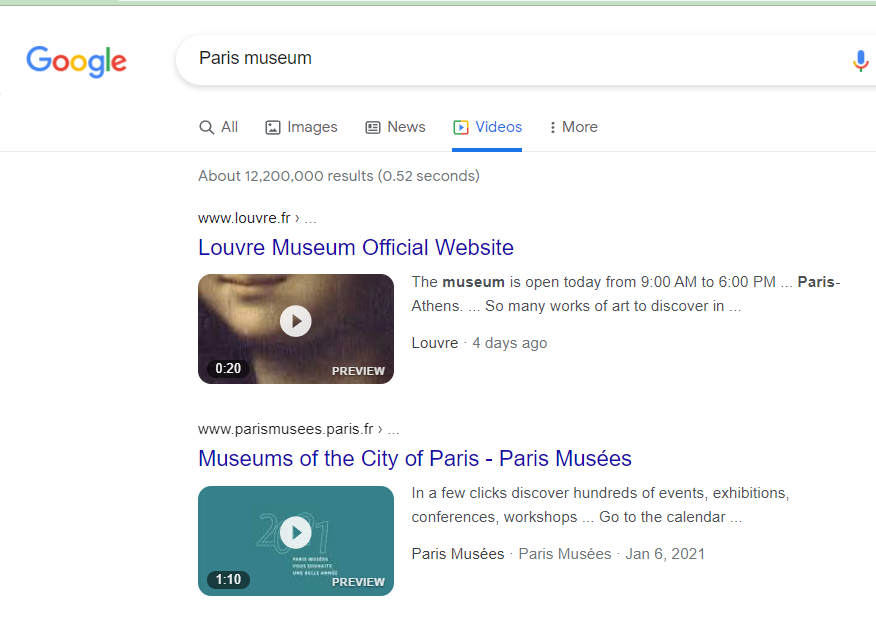Click the three-dot icon beside More
Image resolution: width=876 pixels, height=618 pixels.
point(553,127)
